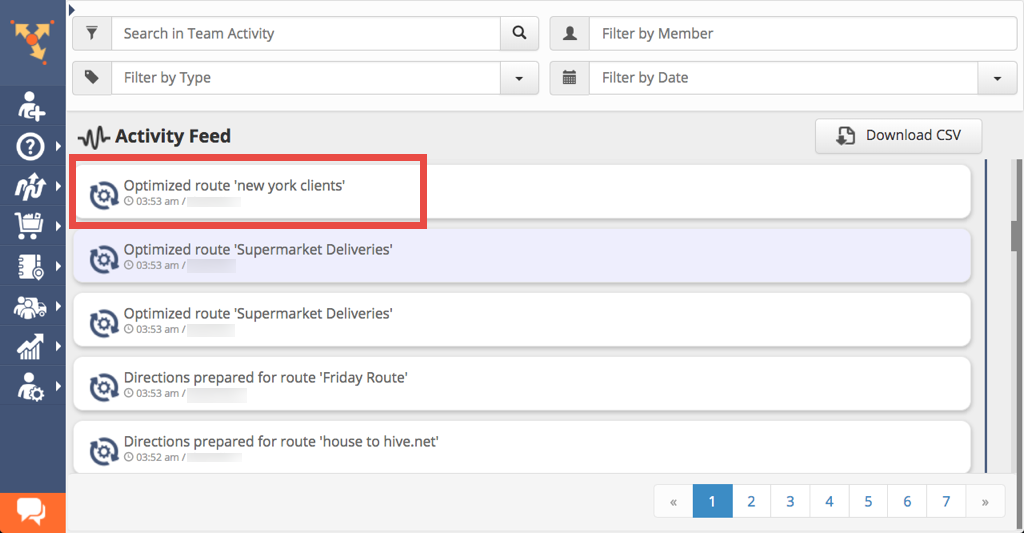This screenshot has height=533, width=1024.
Task: Expand the sidebar collapse triangle at top
Action: (72, 10)
